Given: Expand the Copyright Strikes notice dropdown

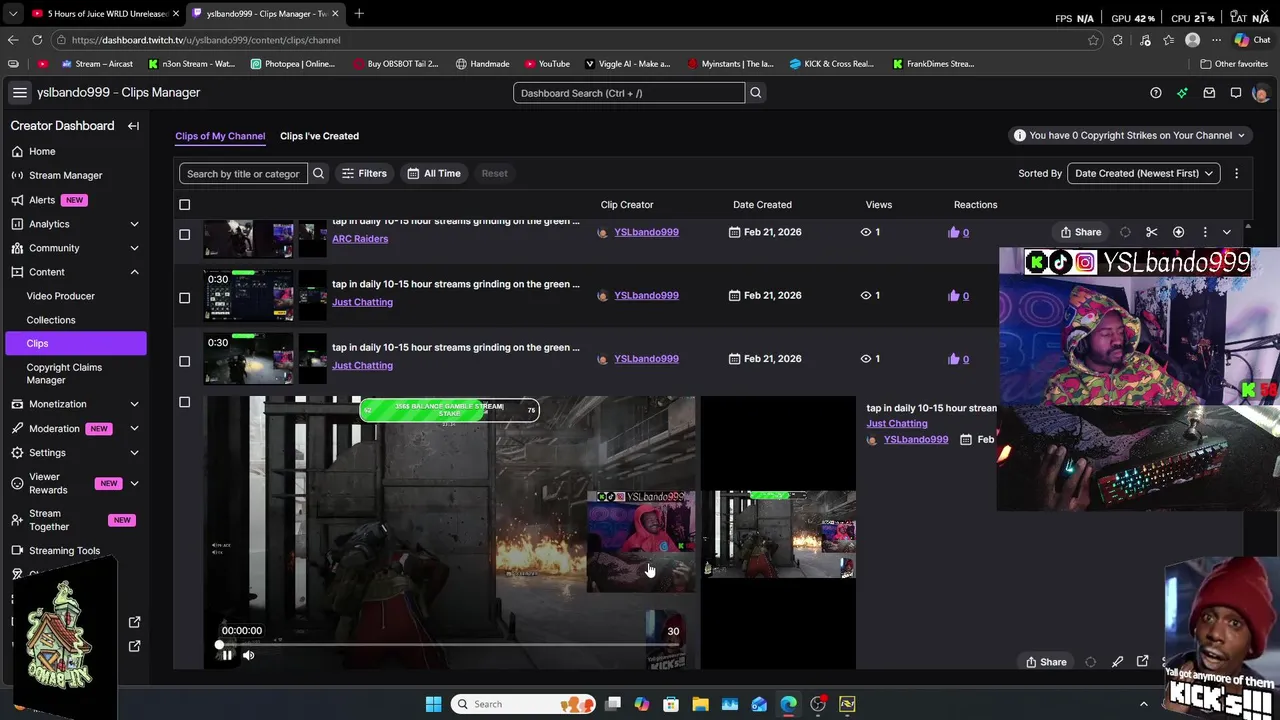Looking at the screenshot, I should 1131,135.
